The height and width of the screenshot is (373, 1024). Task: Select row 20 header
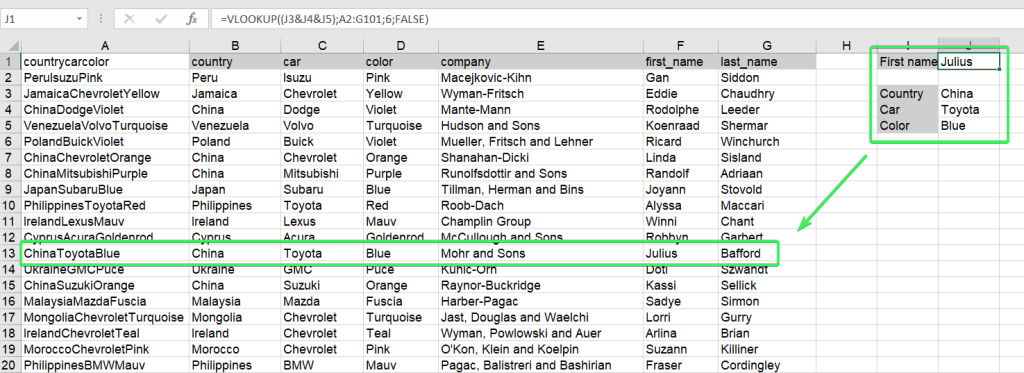(10, 365)
